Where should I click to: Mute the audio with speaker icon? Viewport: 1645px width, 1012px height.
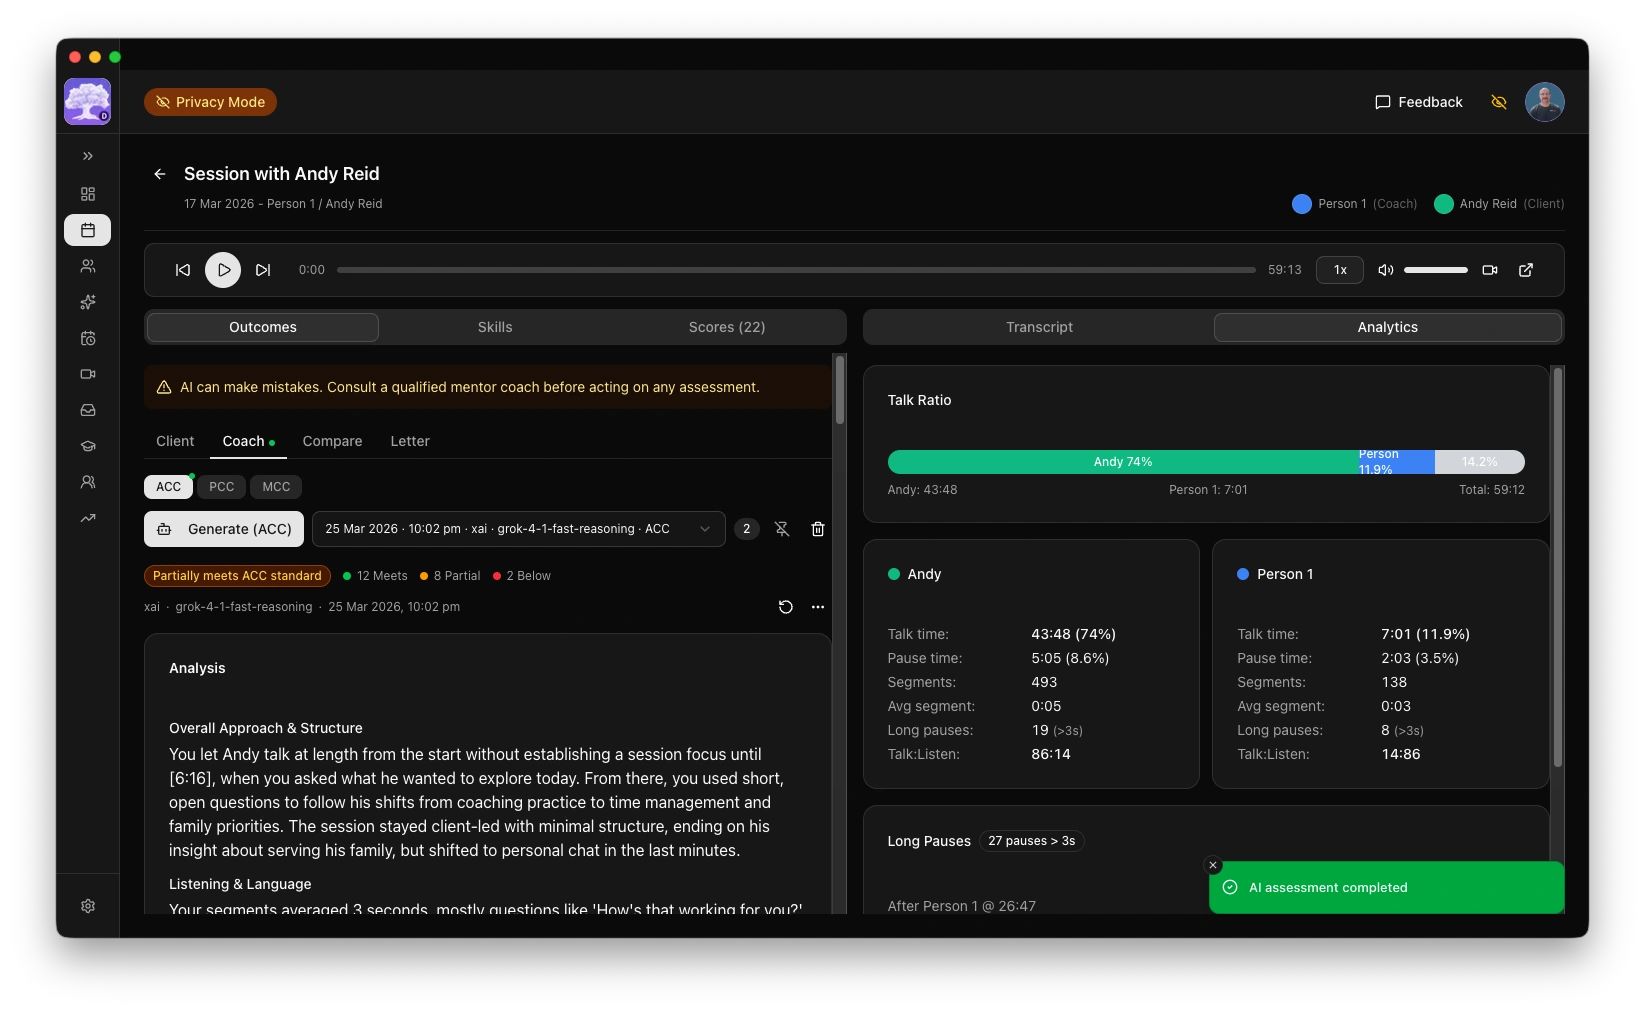1385,270
